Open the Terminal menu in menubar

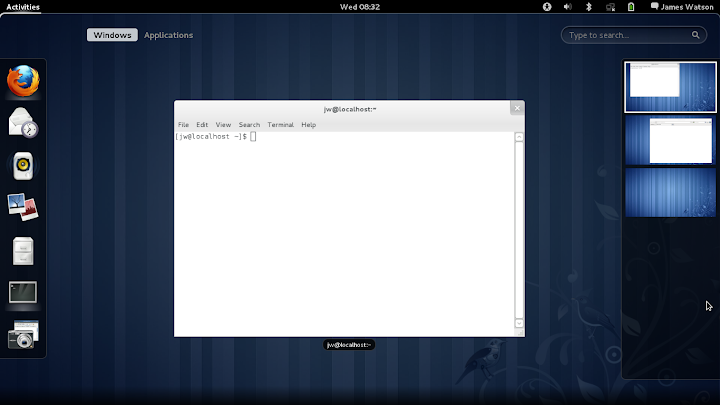pos(281,124)
